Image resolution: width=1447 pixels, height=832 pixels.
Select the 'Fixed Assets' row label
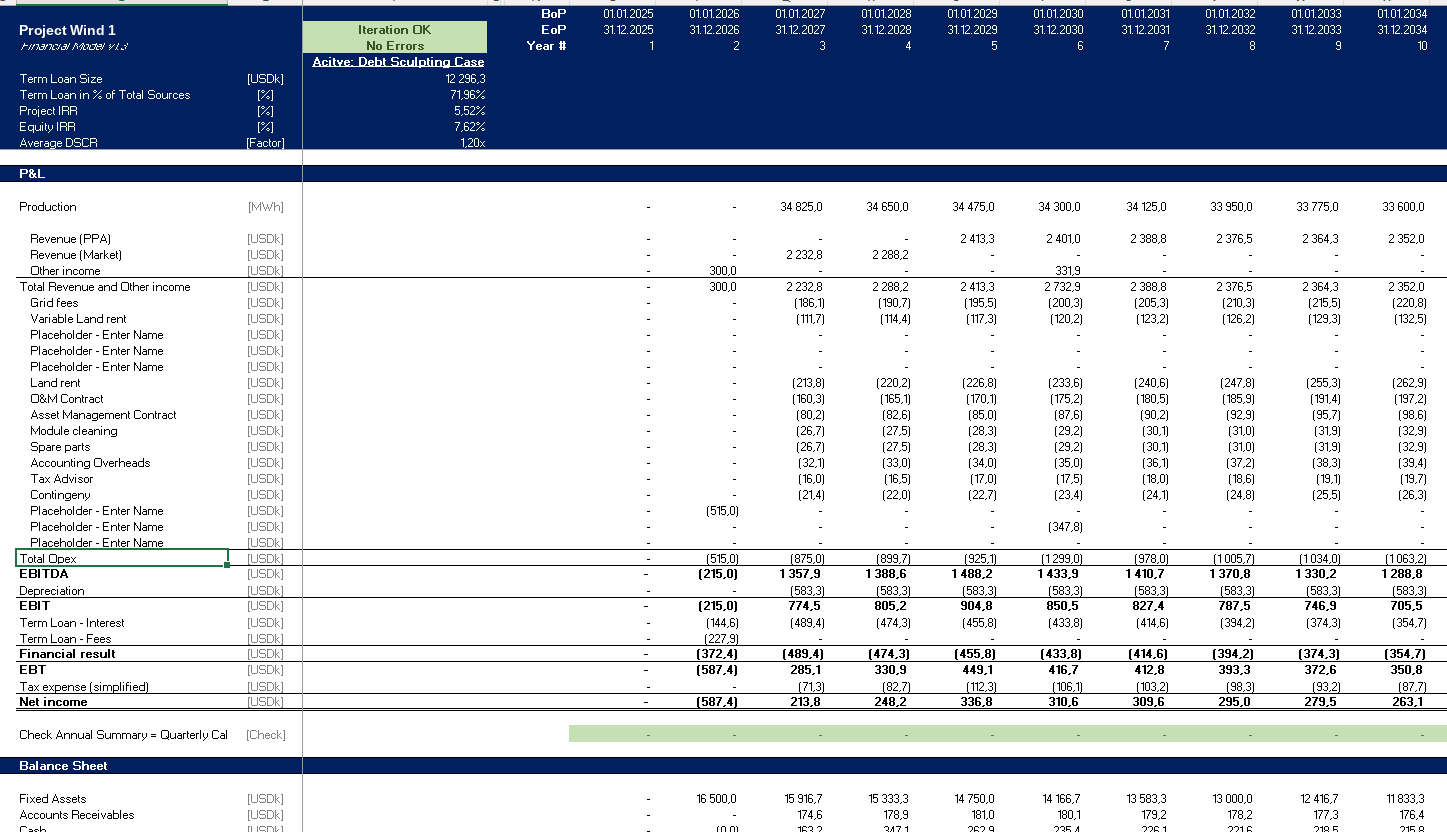click(53, 799)
